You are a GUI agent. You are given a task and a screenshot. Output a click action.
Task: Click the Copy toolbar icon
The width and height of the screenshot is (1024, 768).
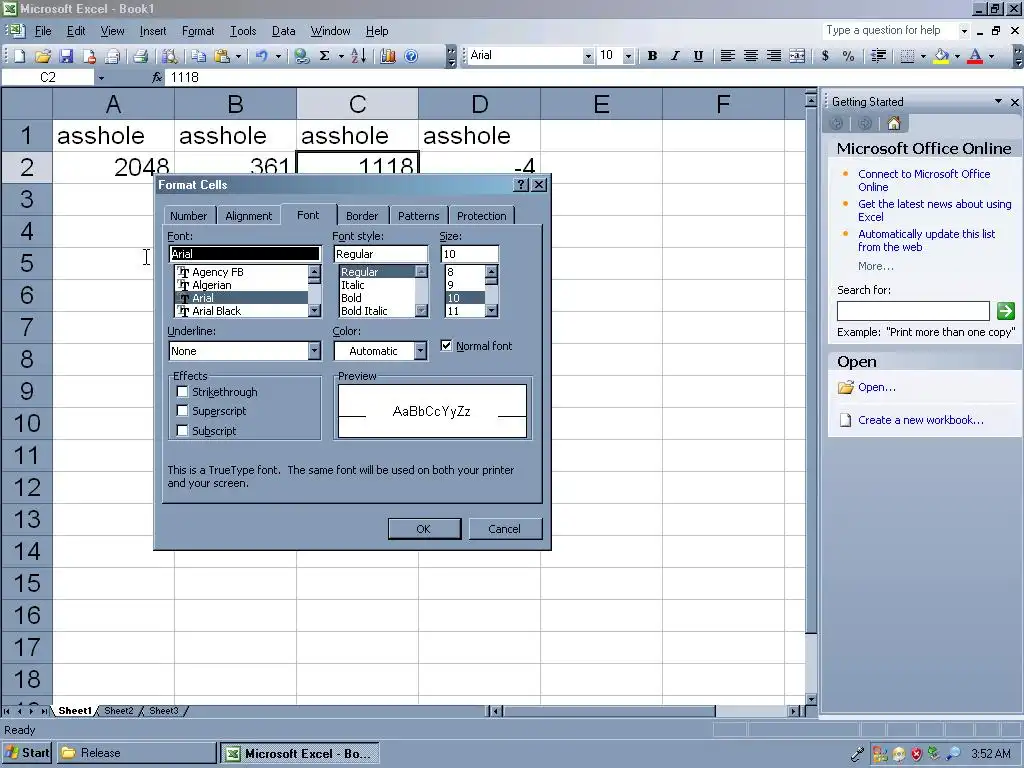pyautogui.click(x=199, y=56)
